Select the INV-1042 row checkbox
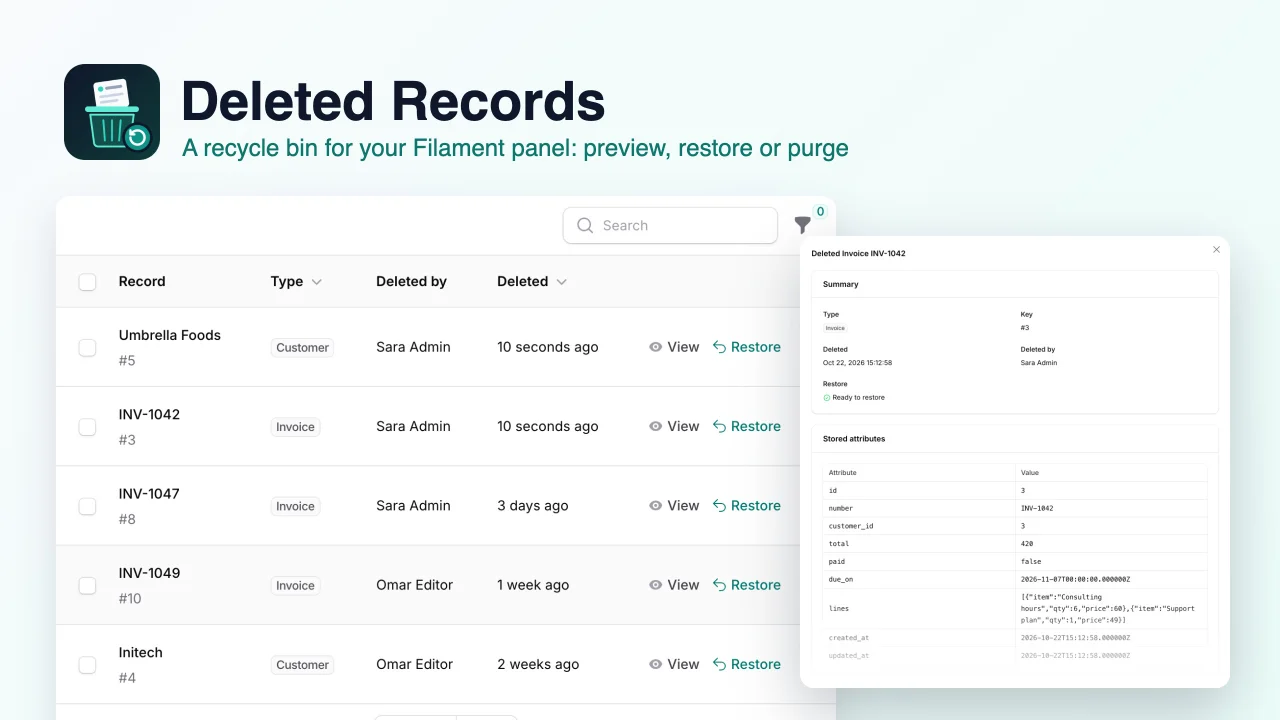This screenshot has width=1280, height=720. pos(87,427)
